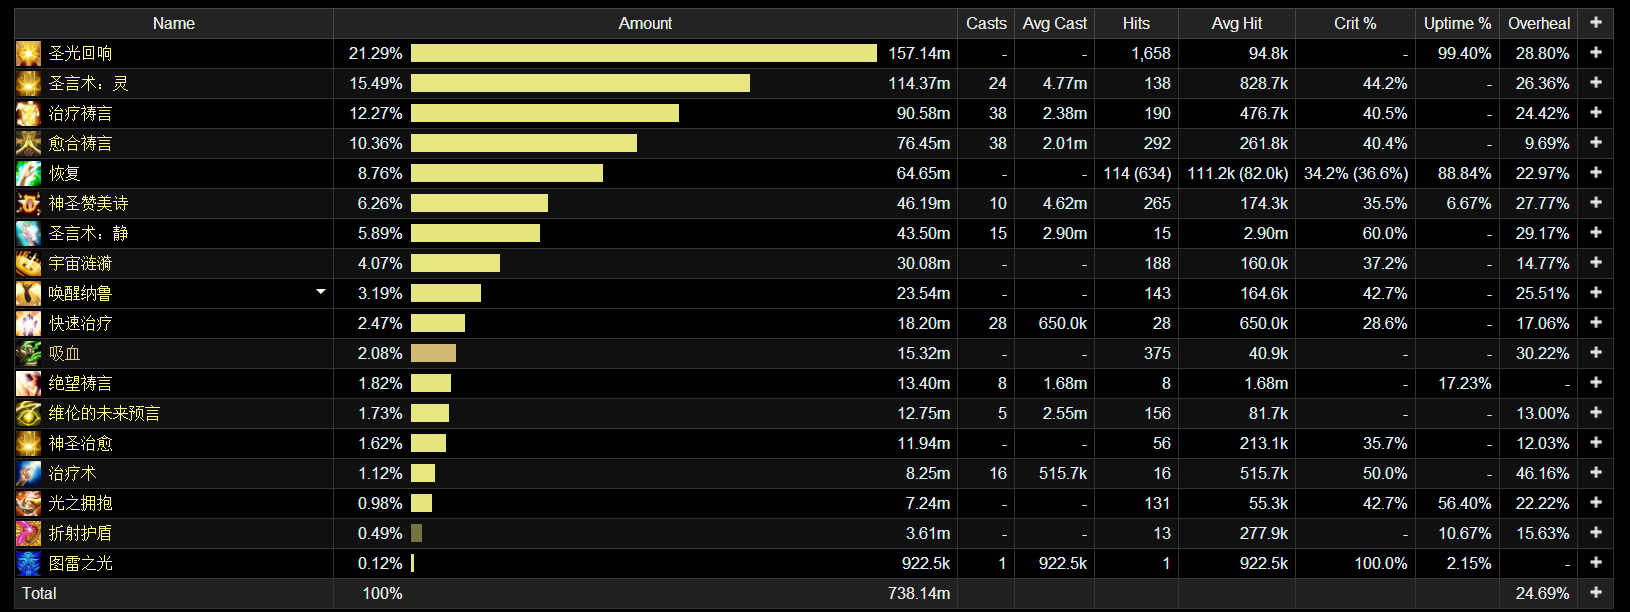This screenshot has height=612, width=1630.
Task: Expand the 唤醒纳鲁 dropdown arrow
Action: click(320, 292)
